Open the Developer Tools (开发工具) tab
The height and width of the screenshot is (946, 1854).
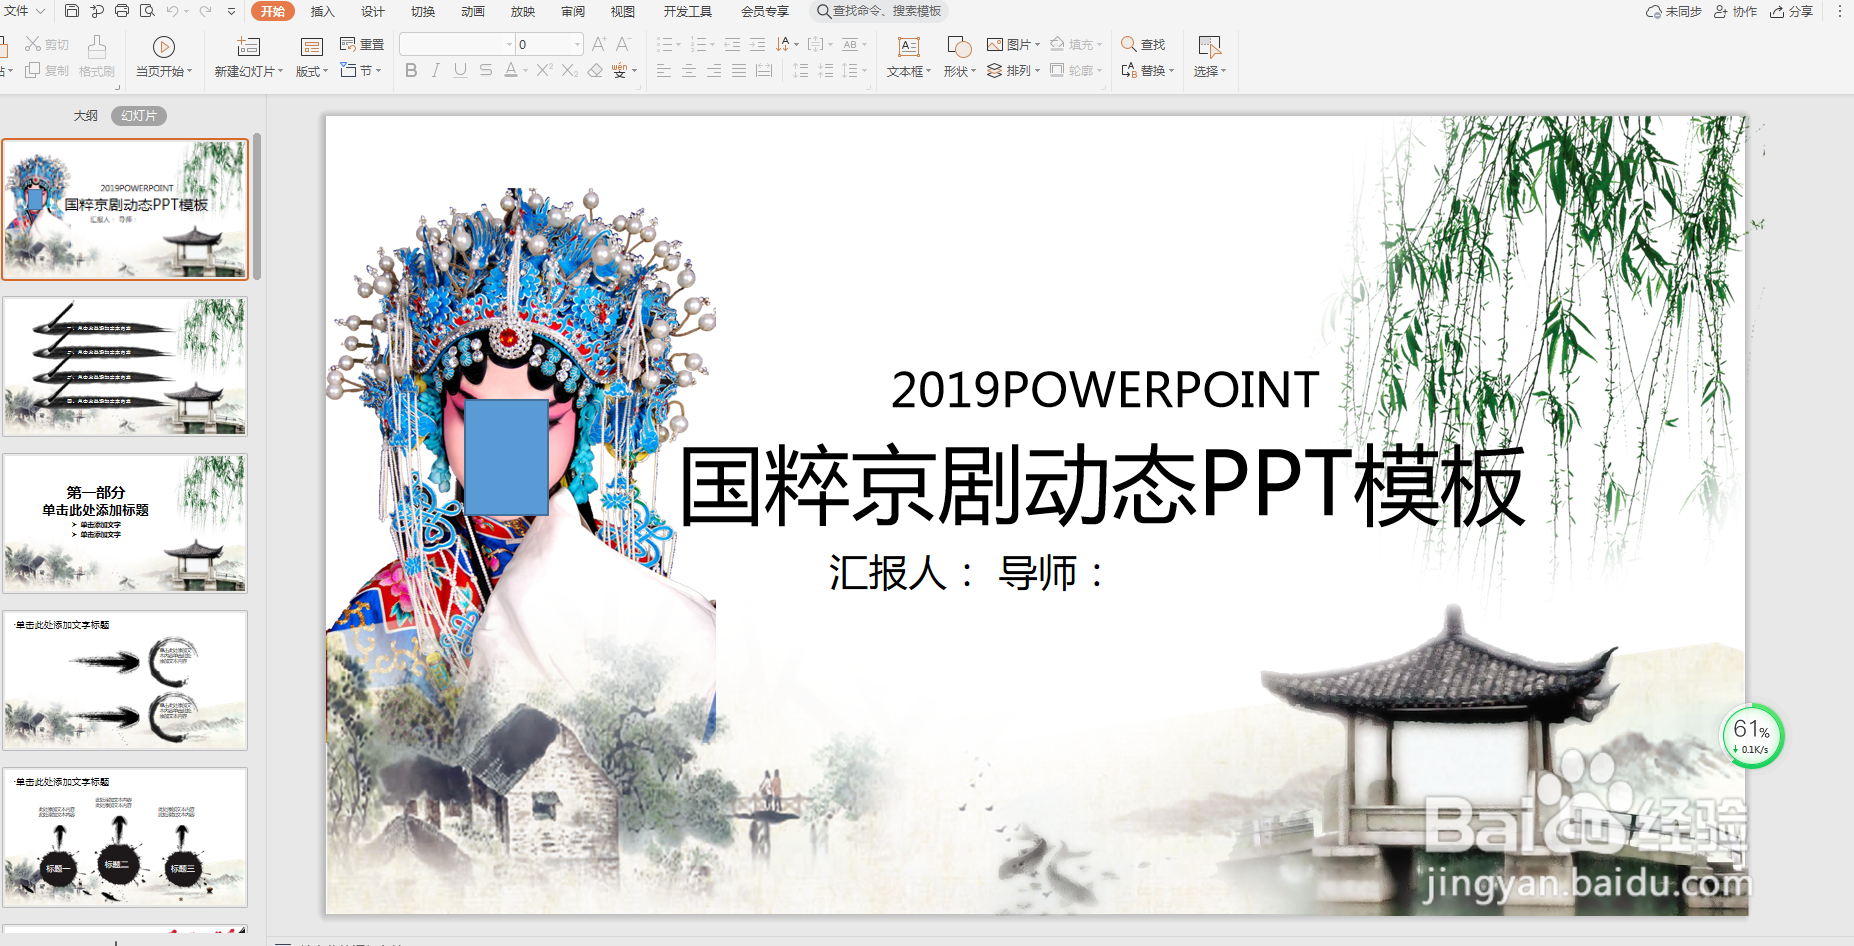(687, 11)
